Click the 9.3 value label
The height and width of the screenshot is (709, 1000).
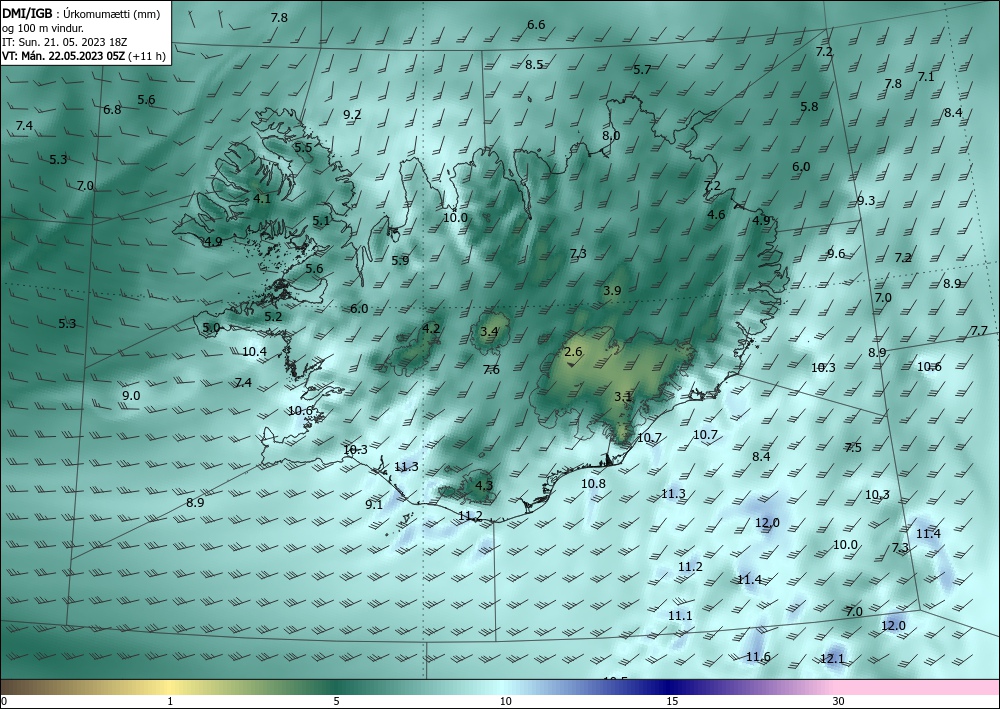tap(865, 201)
